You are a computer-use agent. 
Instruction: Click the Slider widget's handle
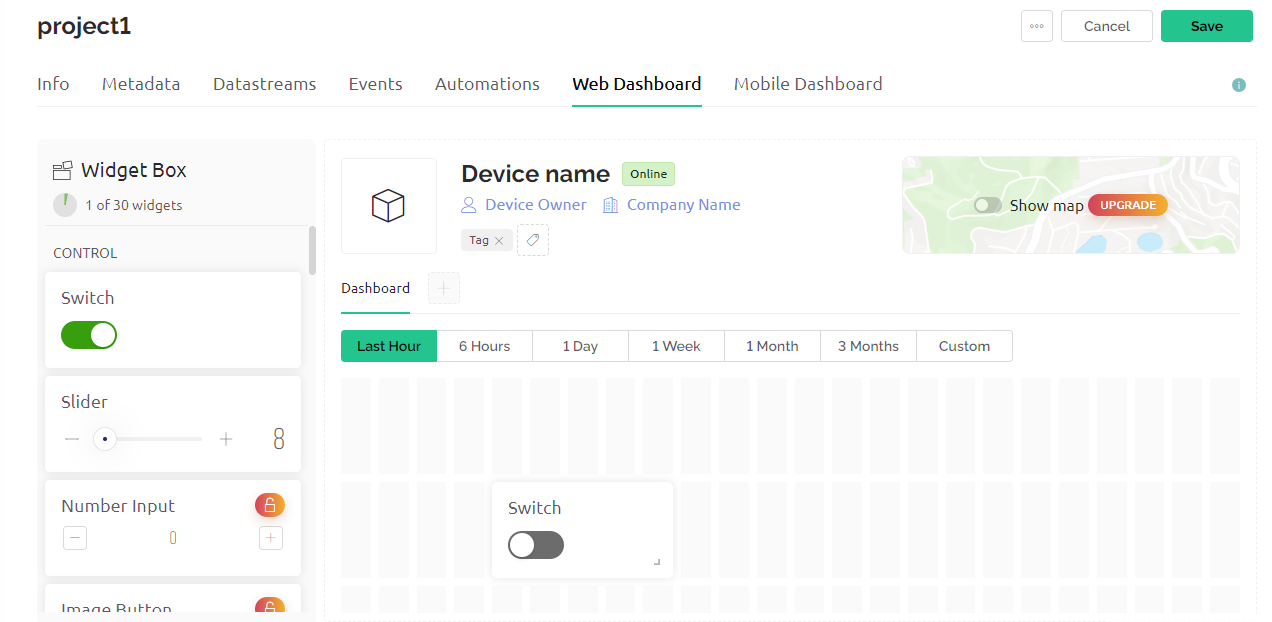pyautogui.click(x=105, y=439)
